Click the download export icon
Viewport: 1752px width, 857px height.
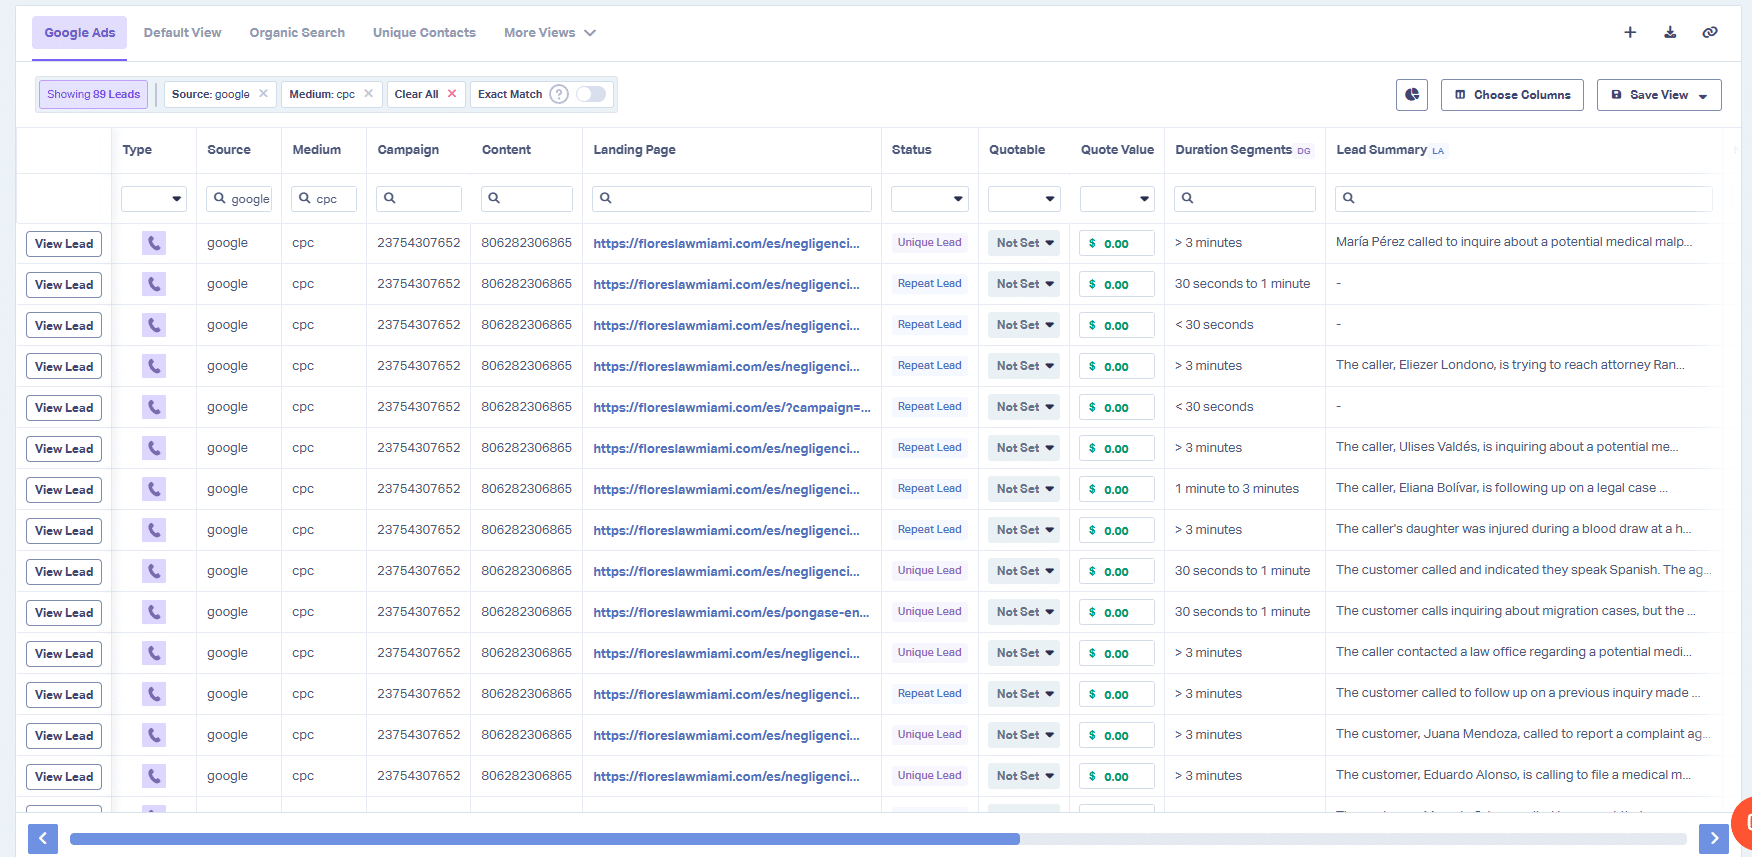pos(1670,32)
